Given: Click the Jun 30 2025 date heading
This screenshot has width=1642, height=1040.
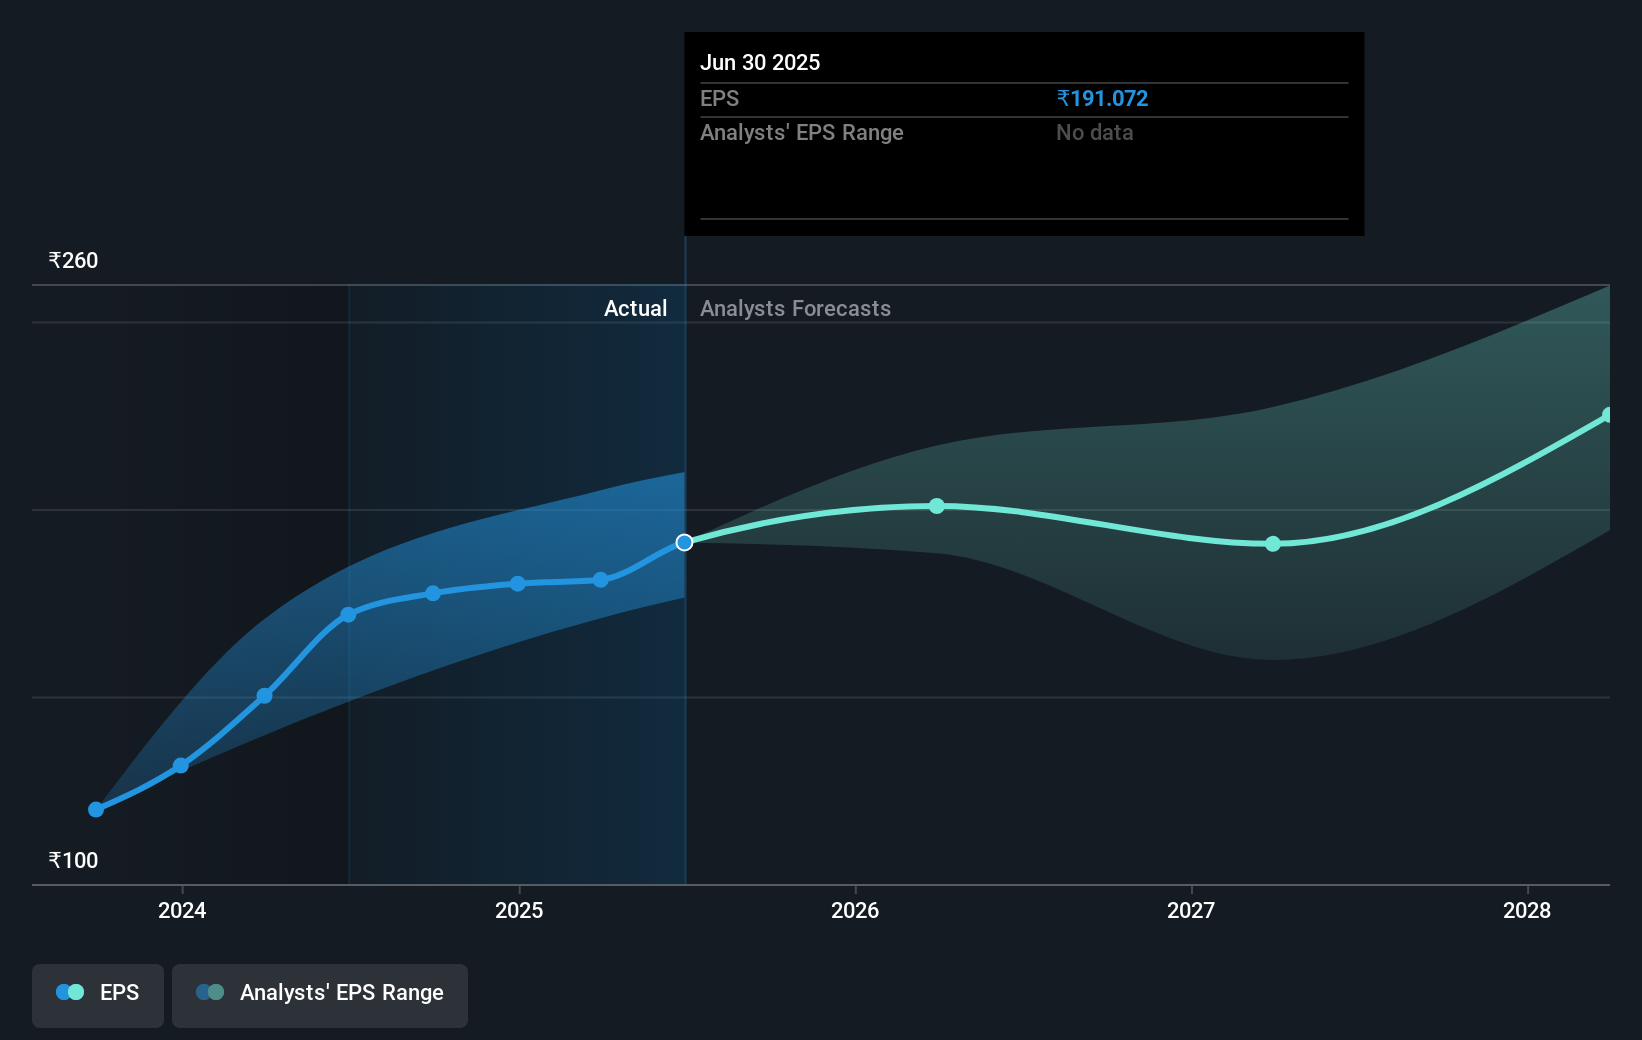Looking at the screenshot, I should pos(760,62).
